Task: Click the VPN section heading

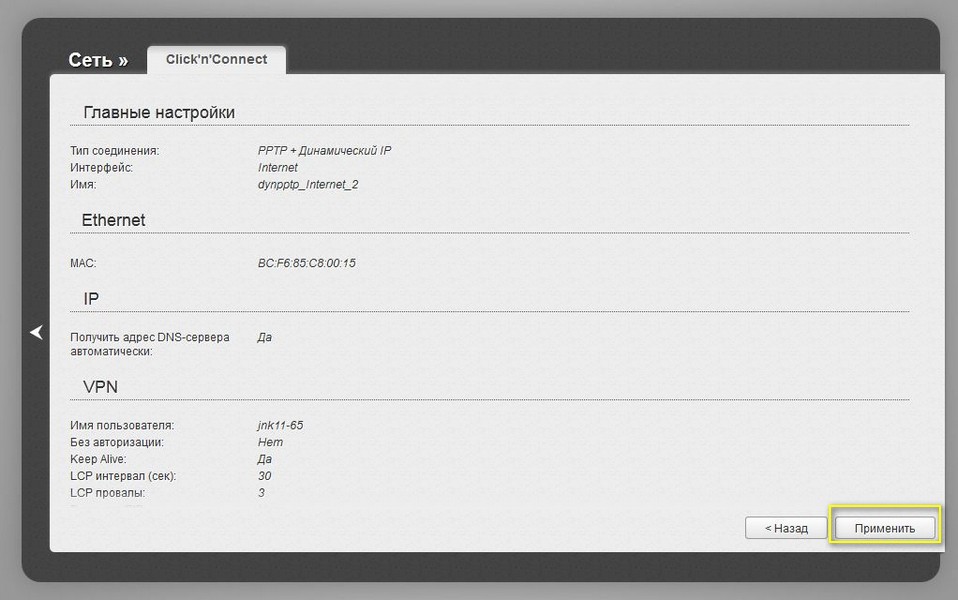Action: tap(100, 387)
